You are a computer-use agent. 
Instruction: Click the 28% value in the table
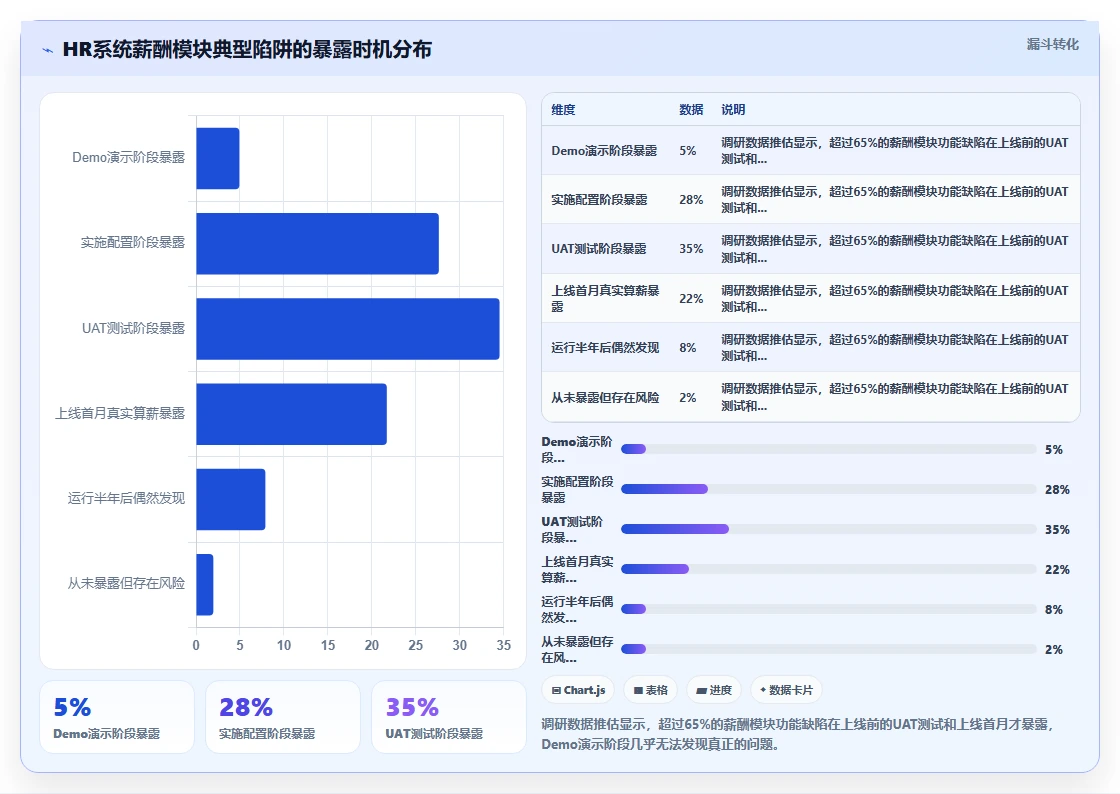pos(691,200)
